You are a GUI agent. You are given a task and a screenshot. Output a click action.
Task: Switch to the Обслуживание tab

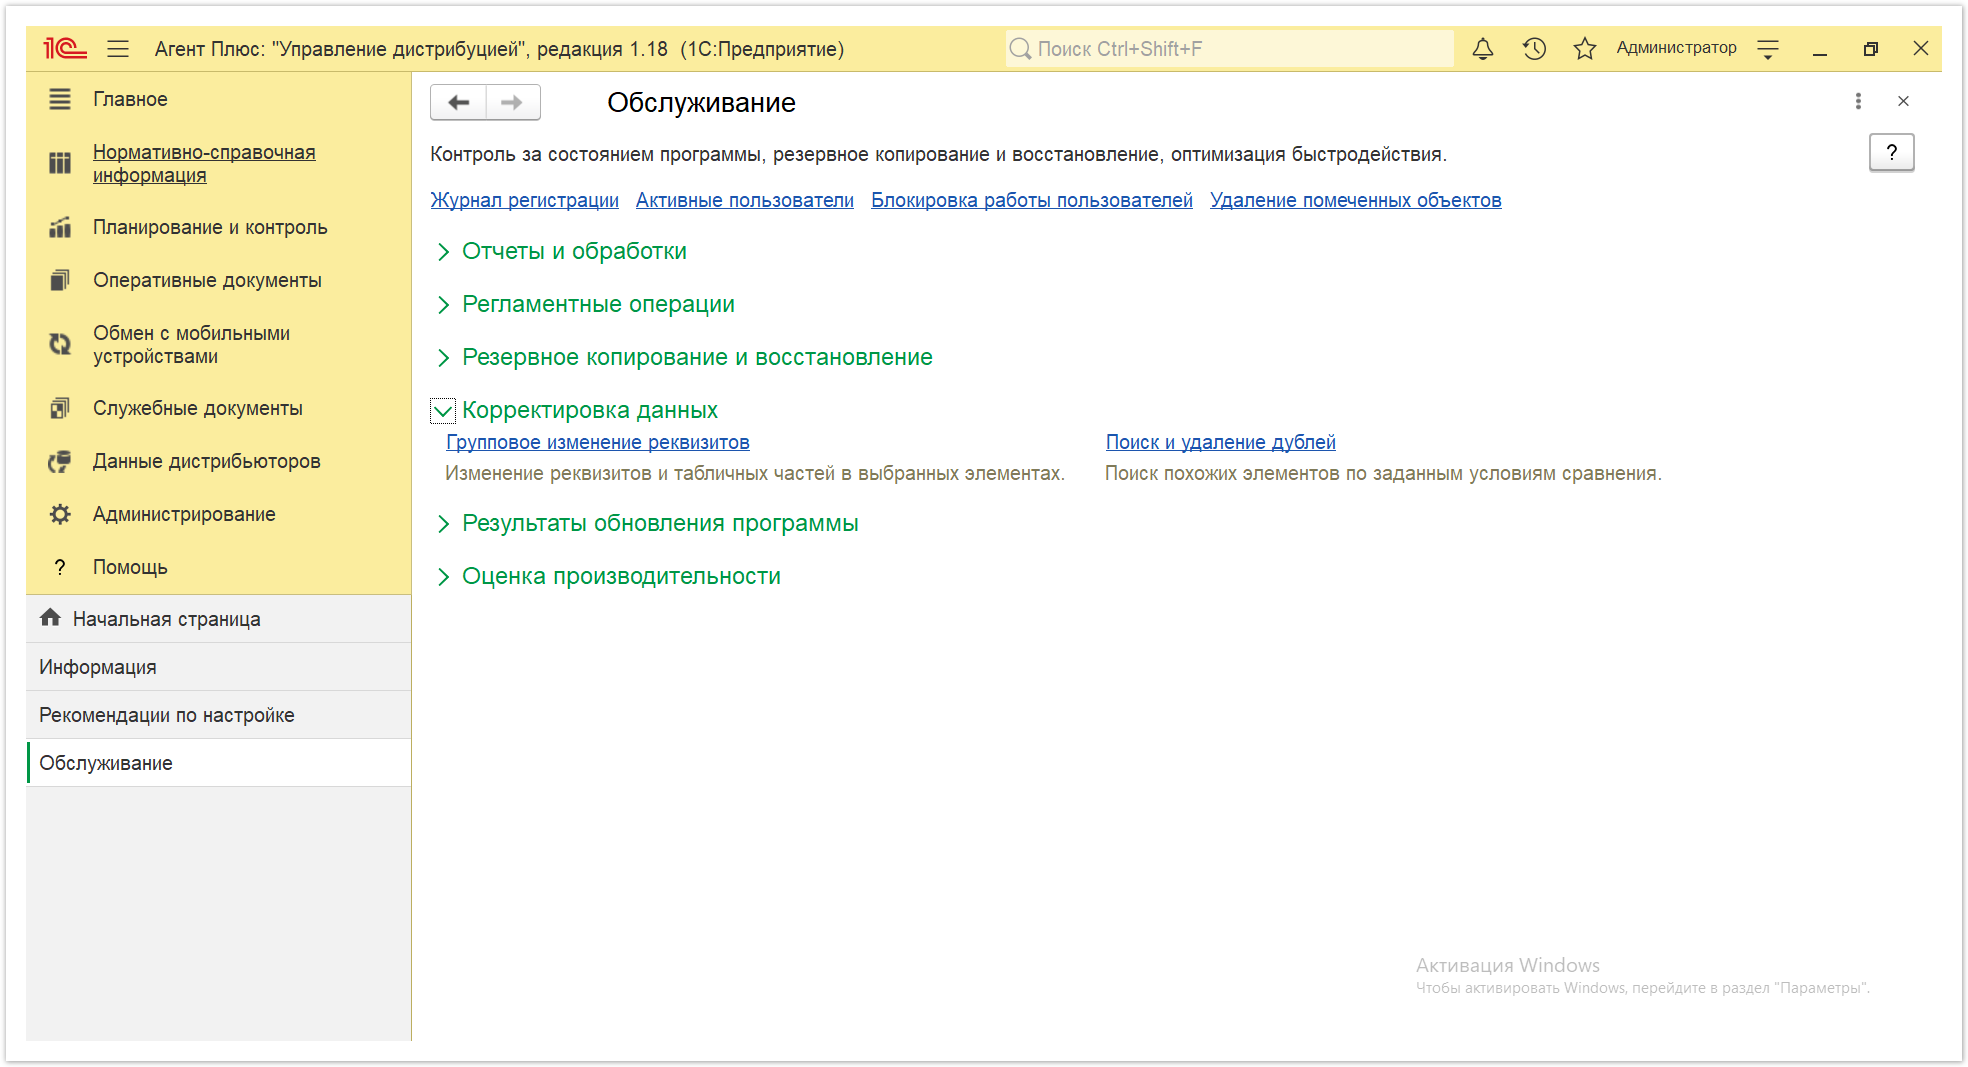point(219,763)
